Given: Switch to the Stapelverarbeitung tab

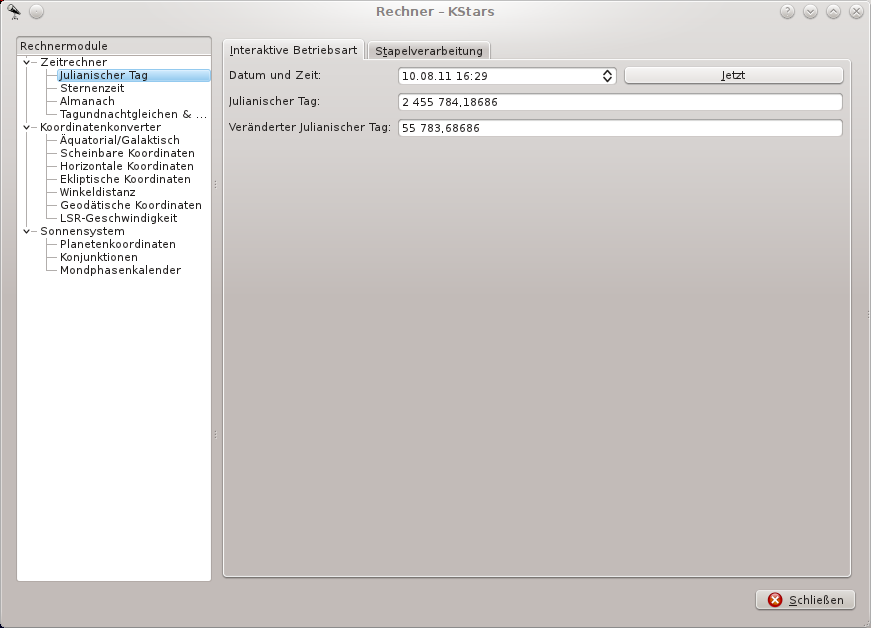Looking at the screenshot, I should (x=429, y=51).
